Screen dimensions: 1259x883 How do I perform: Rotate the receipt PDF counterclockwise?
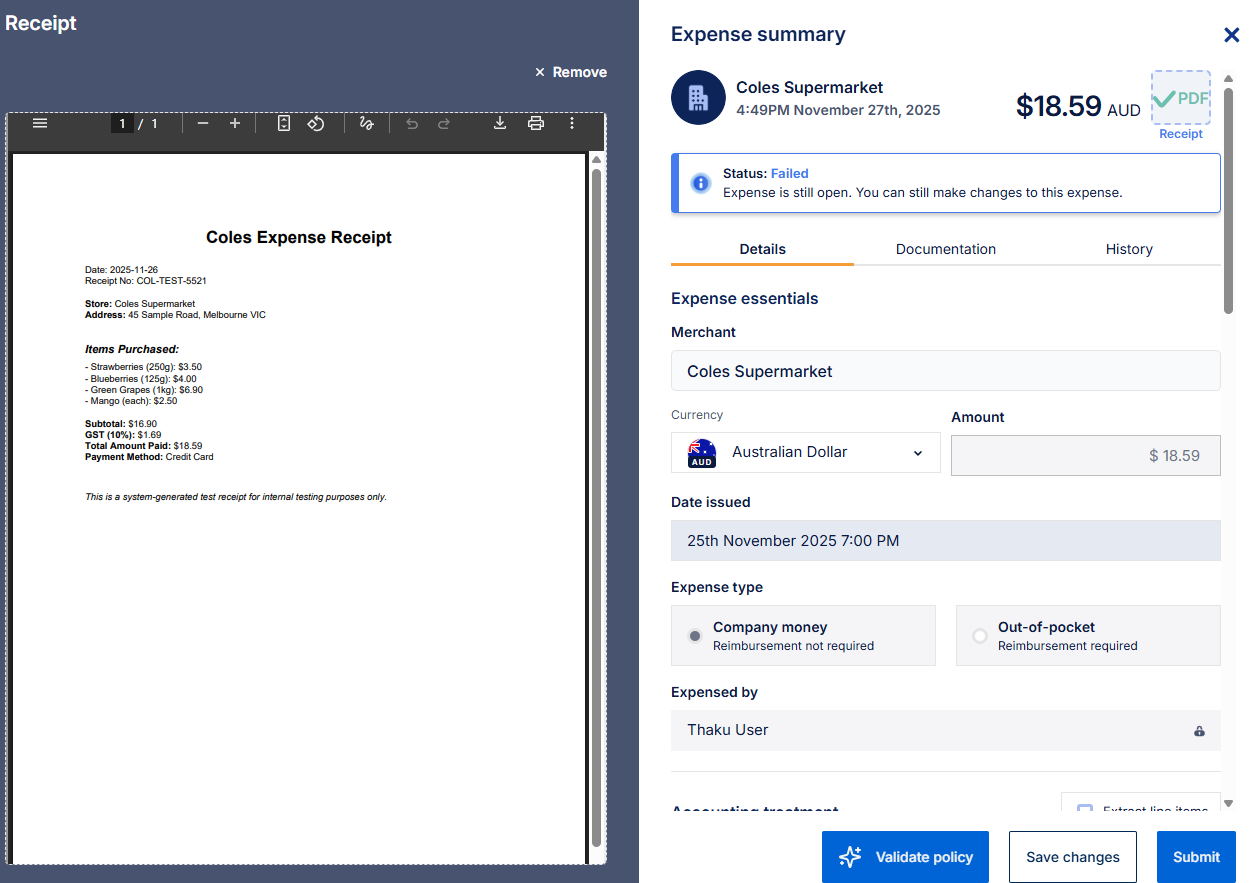316,123
